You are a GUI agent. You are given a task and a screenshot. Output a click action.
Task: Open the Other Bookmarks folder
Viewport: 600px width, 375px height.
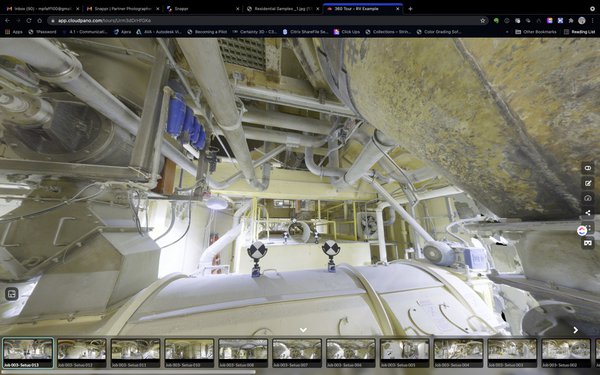[x=536, y=32]
